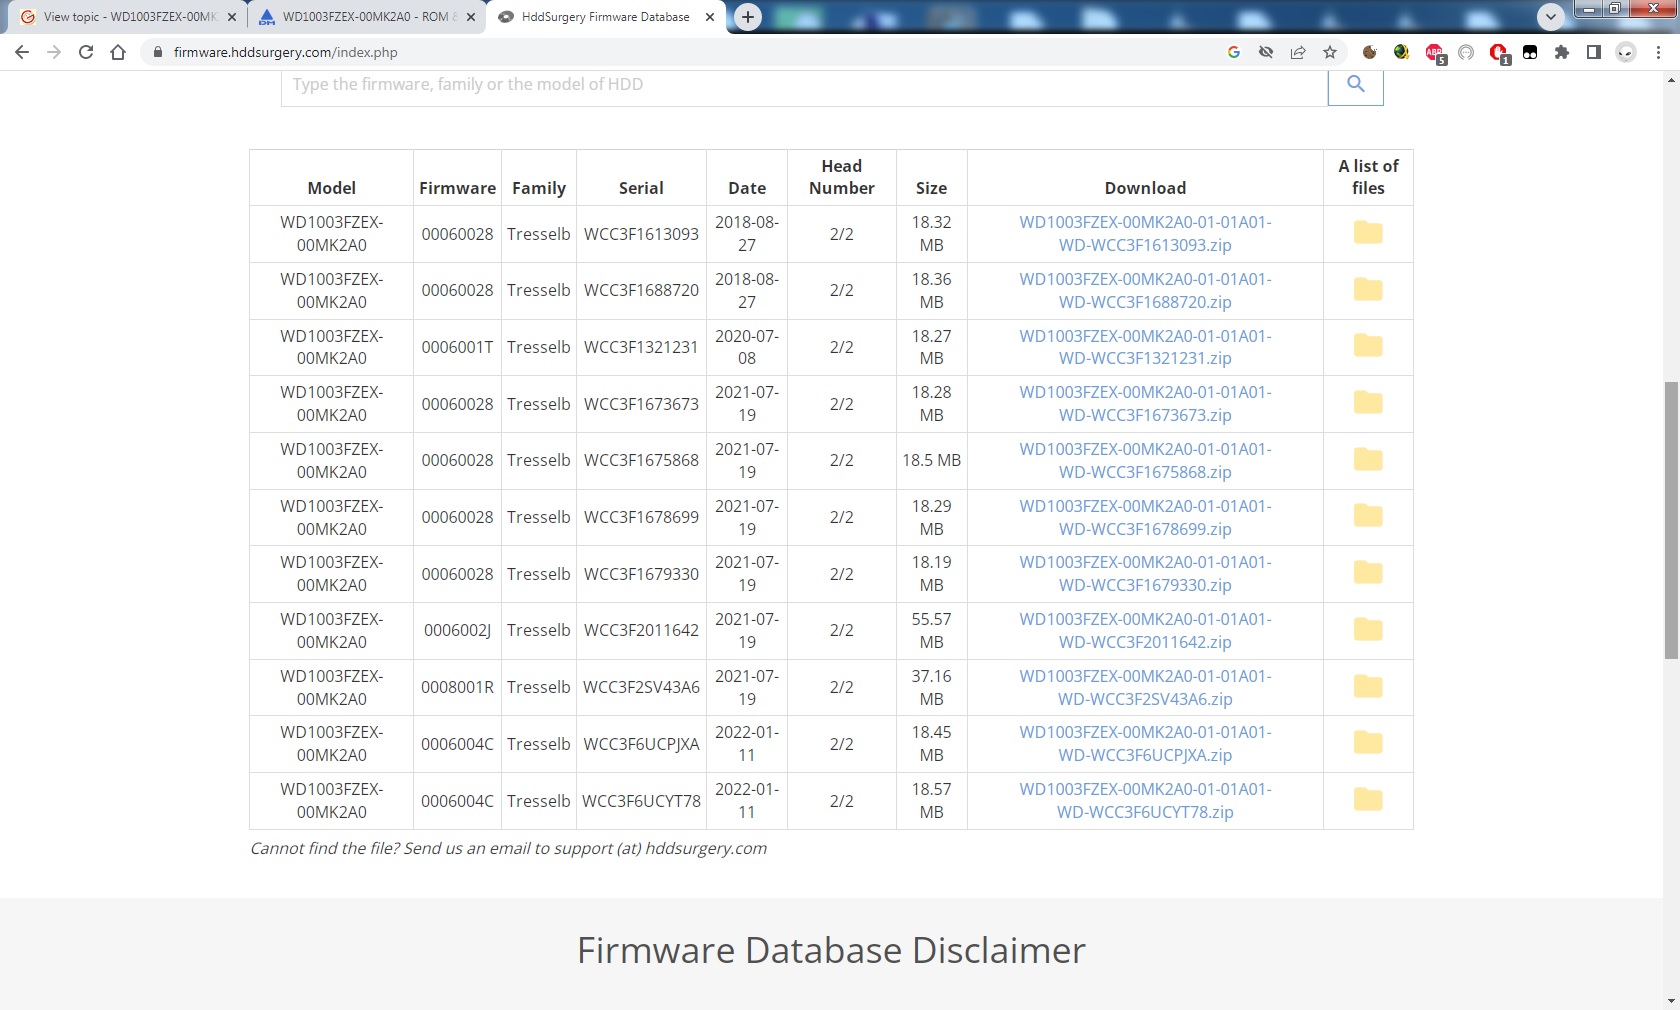Download WD-WCC3F1688720.zip firmware

pos(1145,290)
